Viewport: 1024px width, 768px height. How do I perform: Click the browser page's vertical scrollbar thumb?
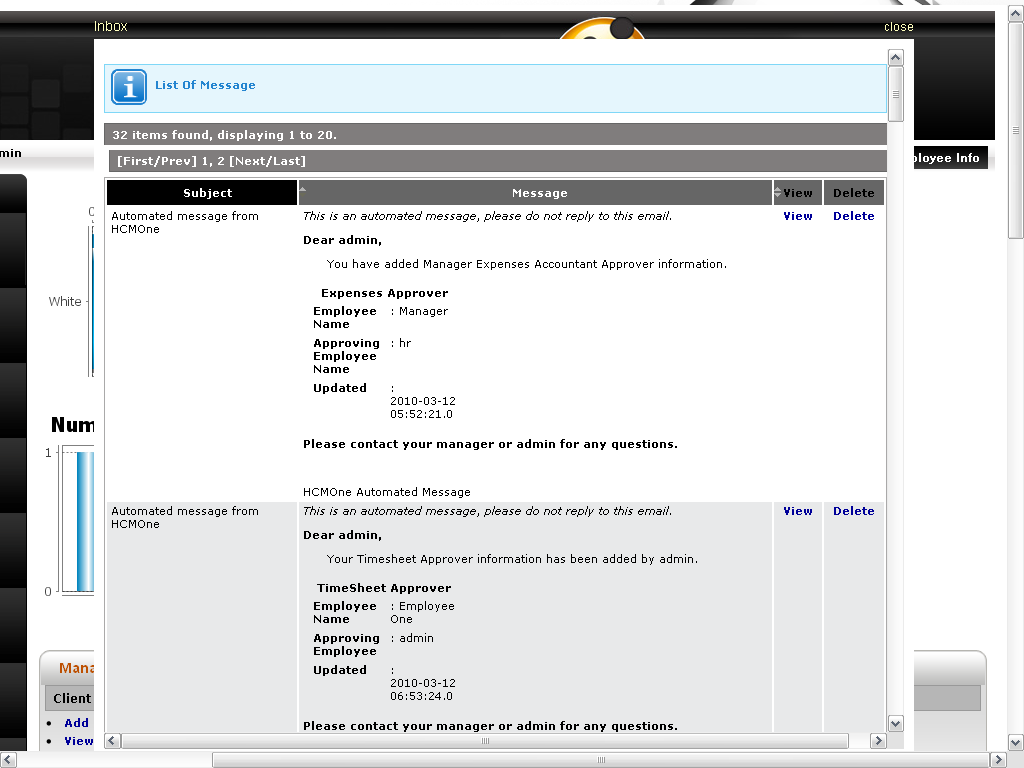[1016, 130]
